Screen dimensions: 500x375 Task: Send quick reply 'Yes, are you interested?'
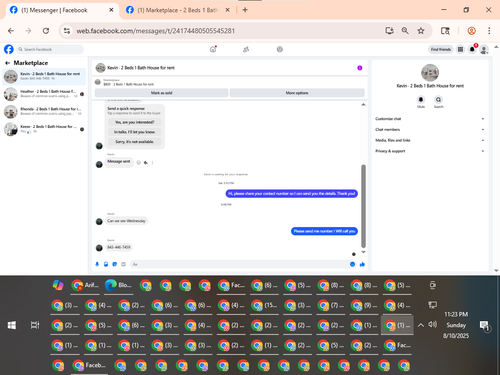[x=134, y=122]
